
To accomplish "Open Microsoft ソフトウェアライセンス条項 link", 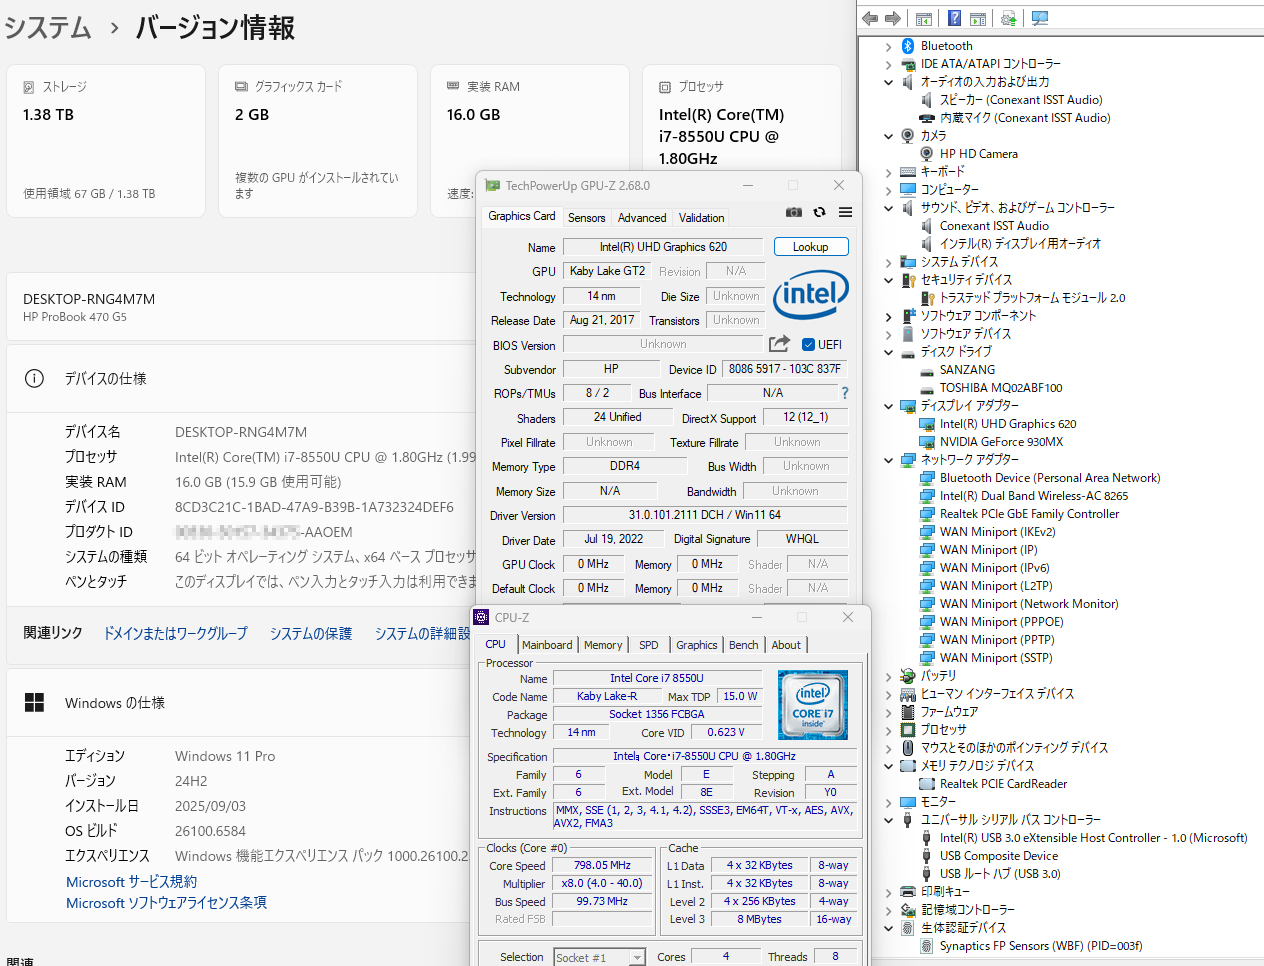I will 166,903.
